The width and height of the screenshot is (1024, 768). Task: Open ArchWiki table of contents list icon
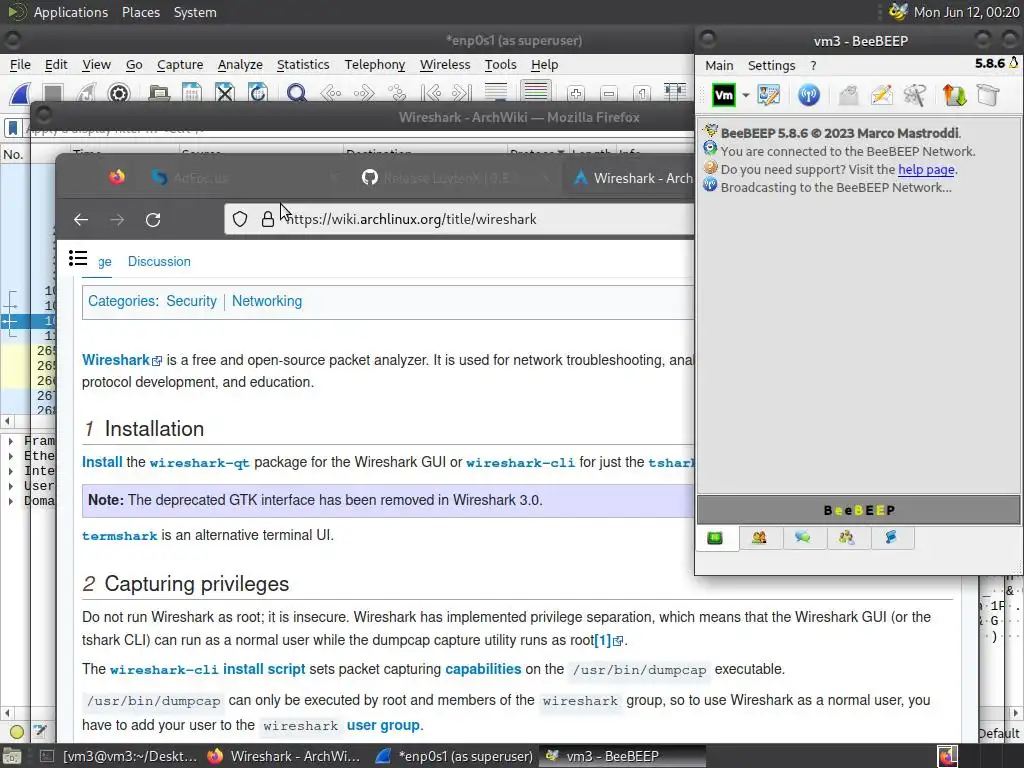point(78,259)
